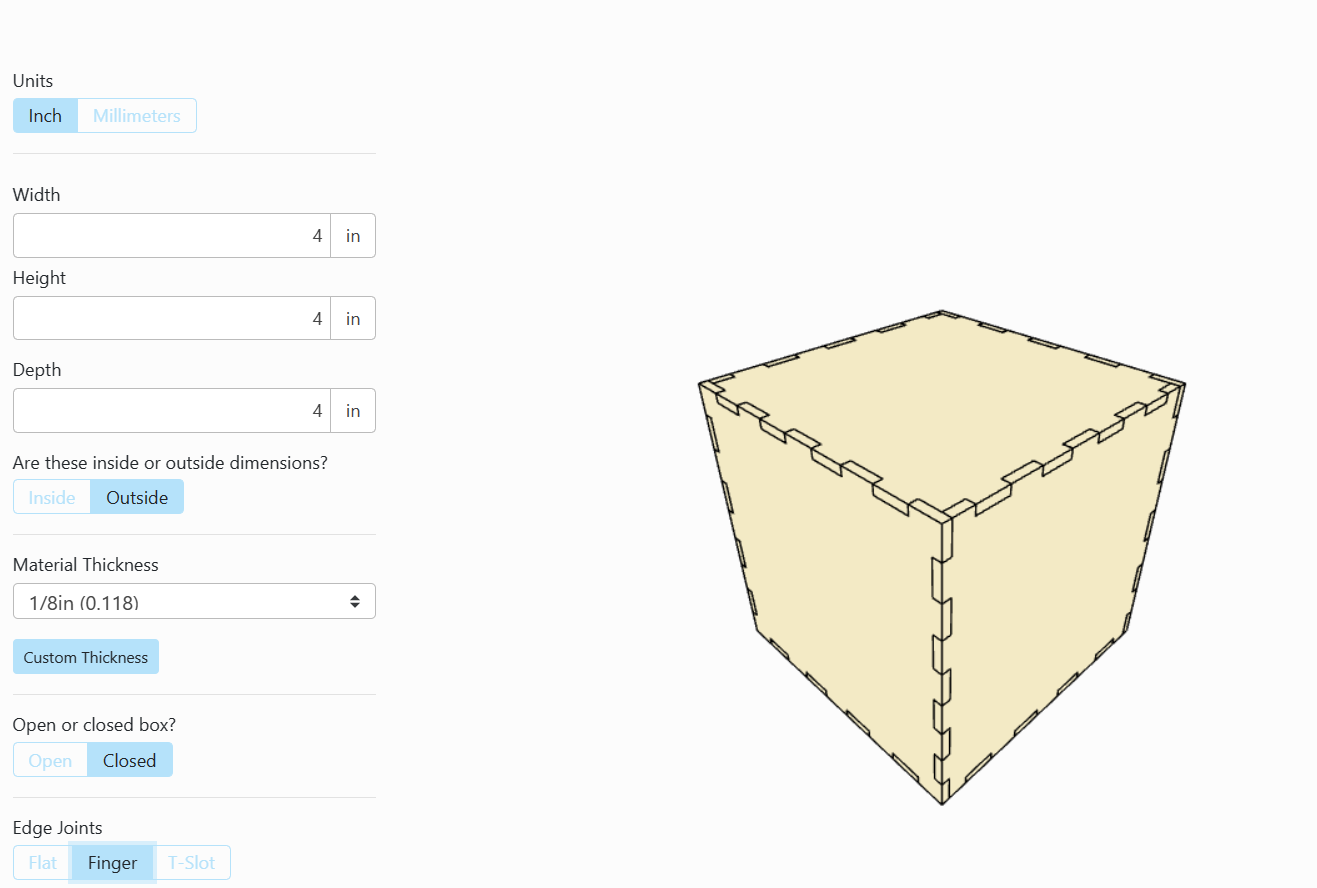
Task: Switch units to Millimeters
Action: pyautogui.click(x=136, y=115)
